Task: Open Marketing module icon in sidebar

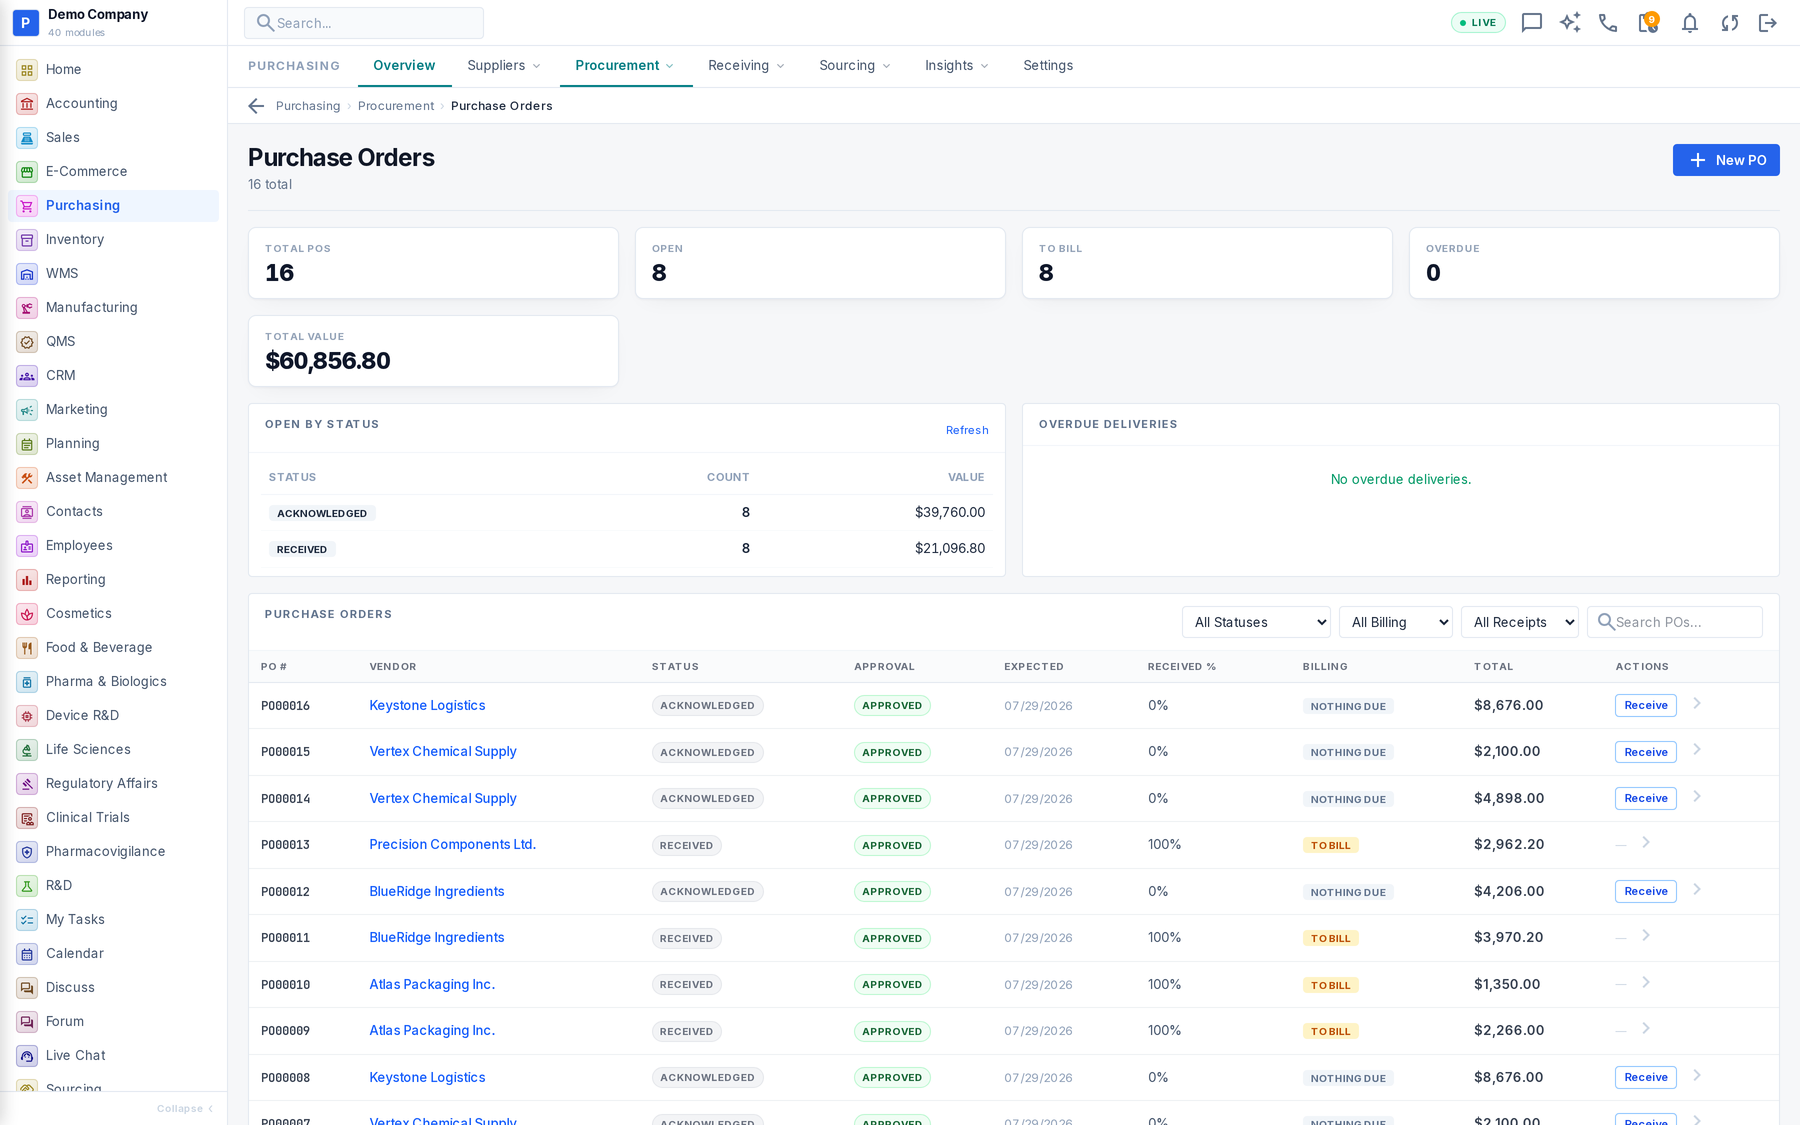Action: tap(27, 410)
